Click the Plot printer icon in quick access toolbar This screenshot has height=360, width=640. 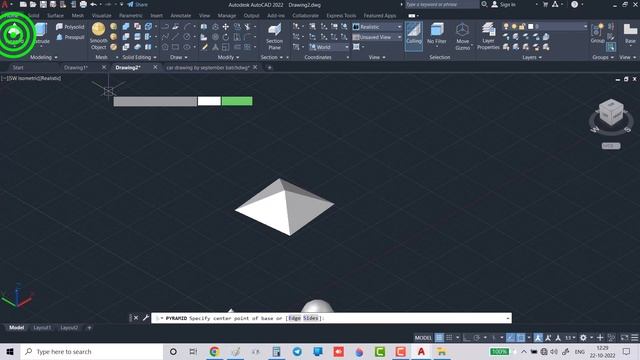coord(83,4)
